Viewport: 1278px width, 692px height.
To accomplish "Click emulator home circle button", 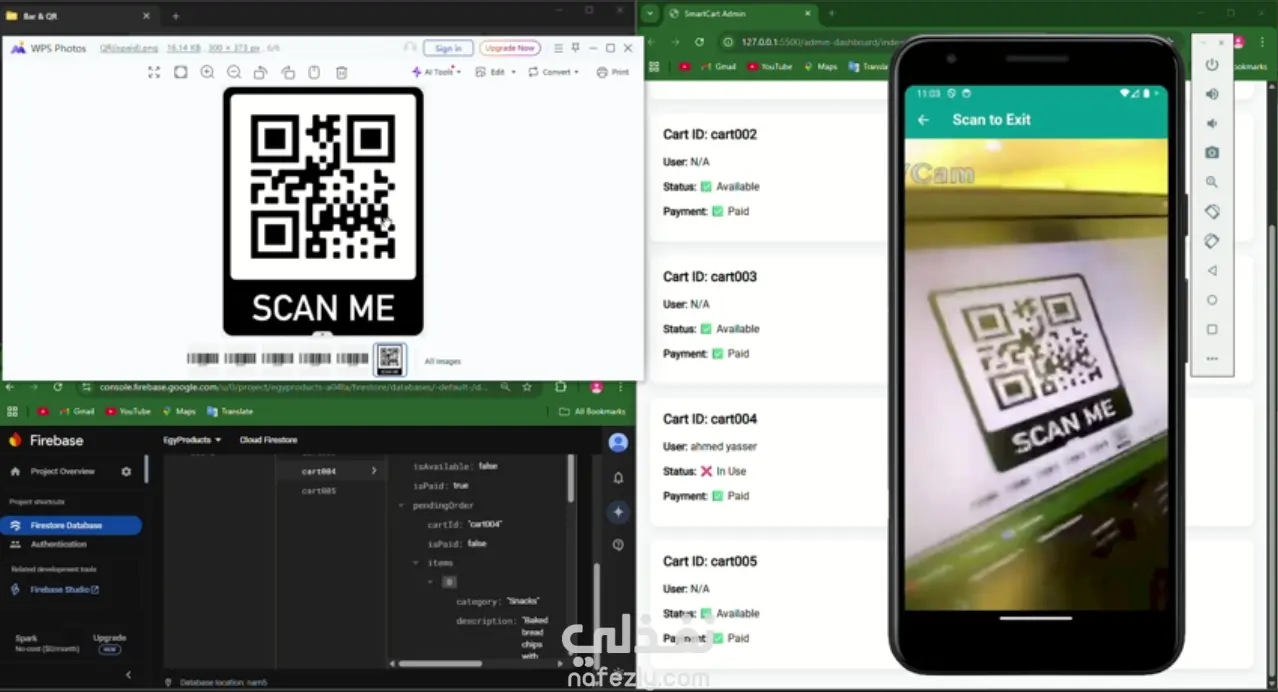I will click(x=1212, y=300).
